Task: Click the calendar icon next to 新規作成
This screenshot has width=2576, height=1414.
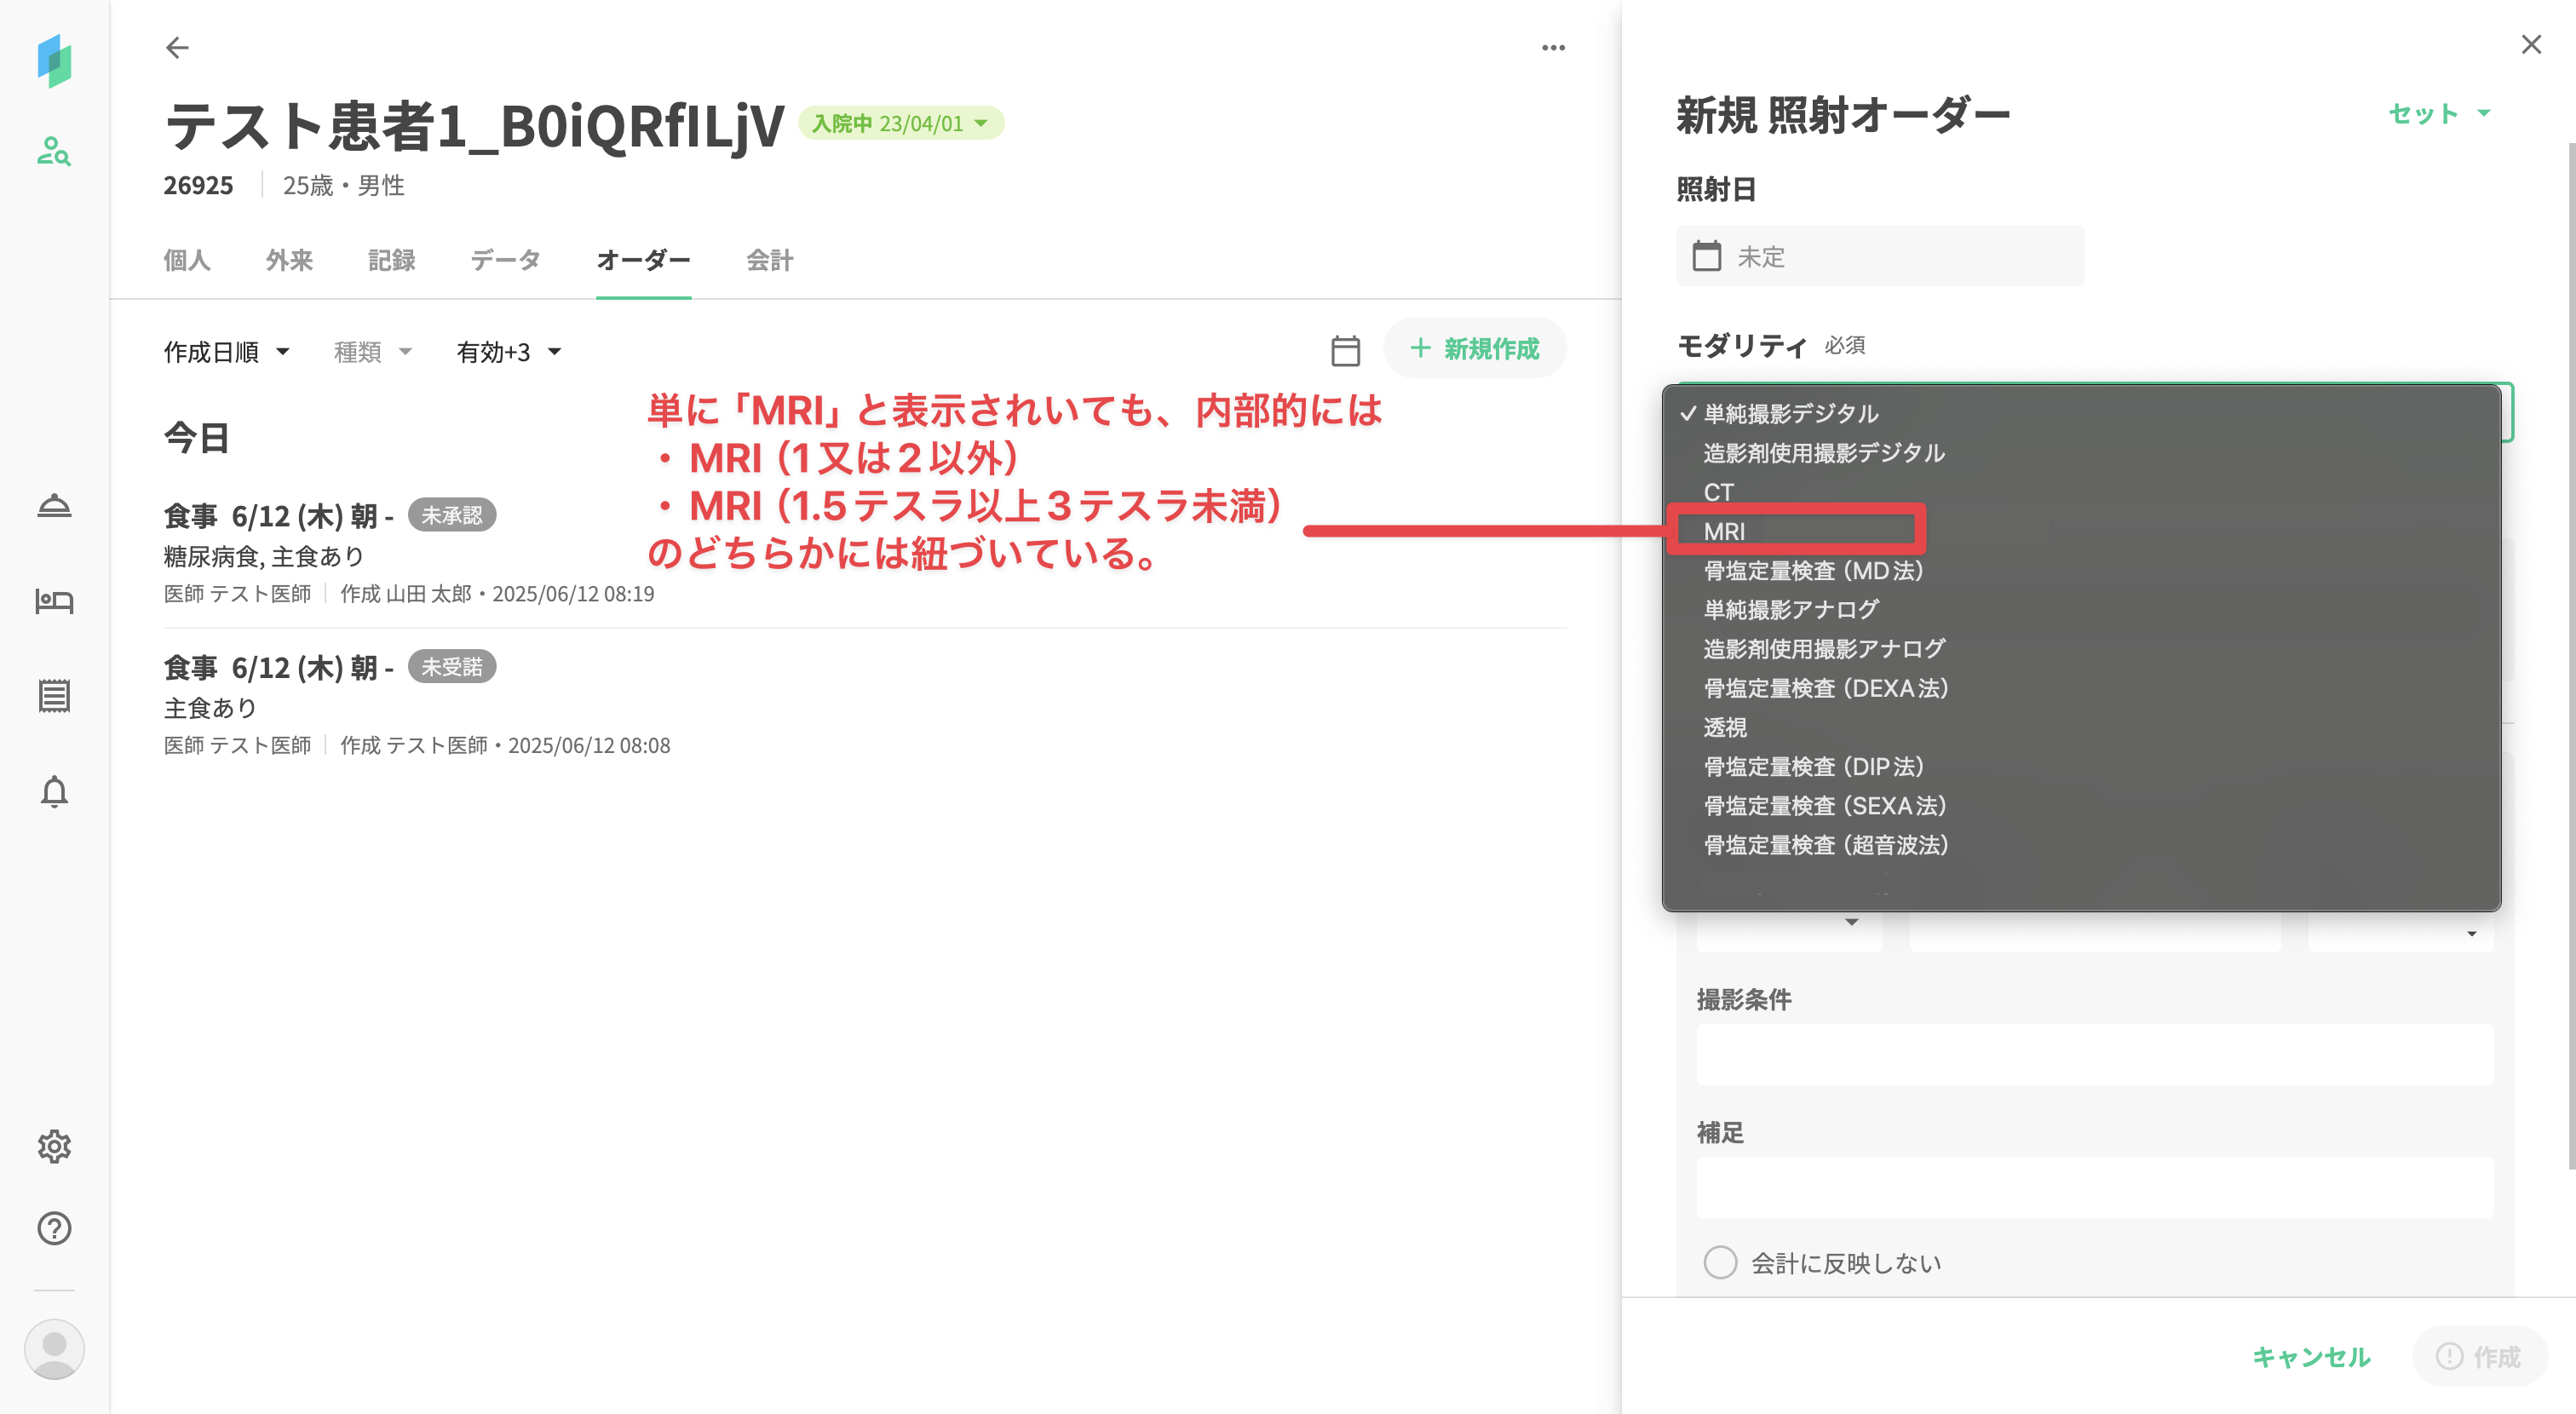Action: click(x=1345, y=350)
